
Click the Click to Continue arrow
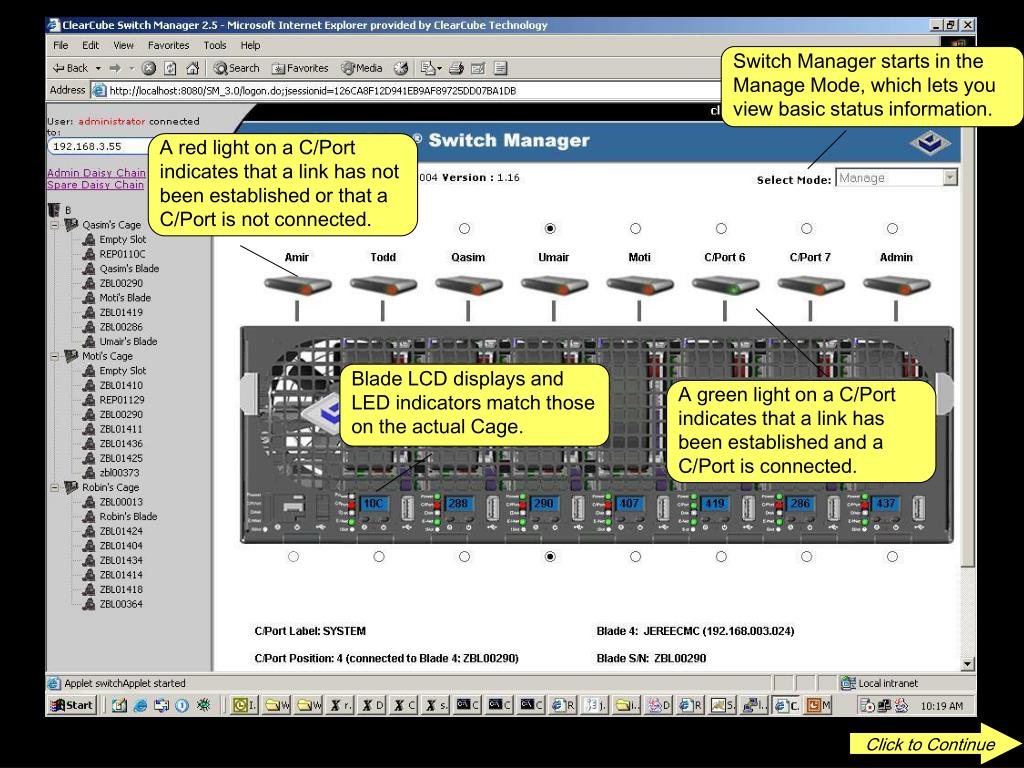click(x=935, y=744)
